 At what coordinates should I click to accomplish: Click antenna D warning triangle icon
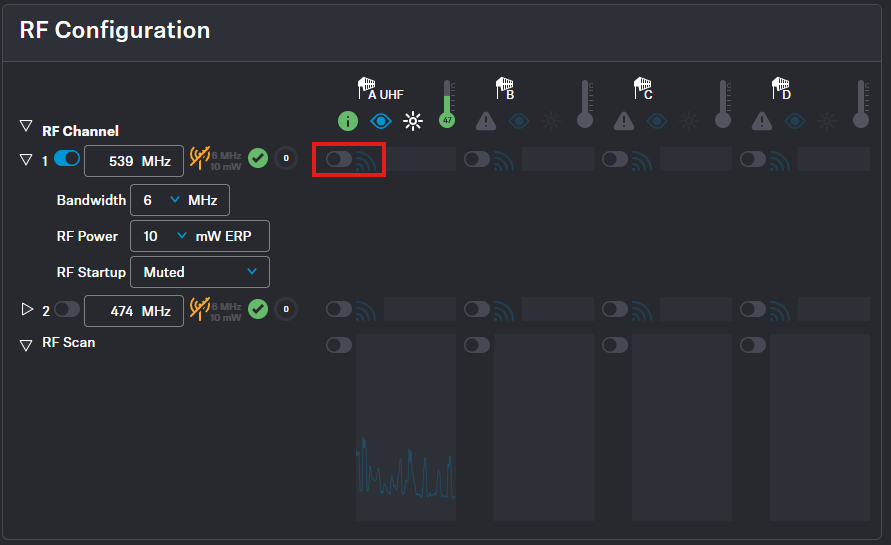762,121
